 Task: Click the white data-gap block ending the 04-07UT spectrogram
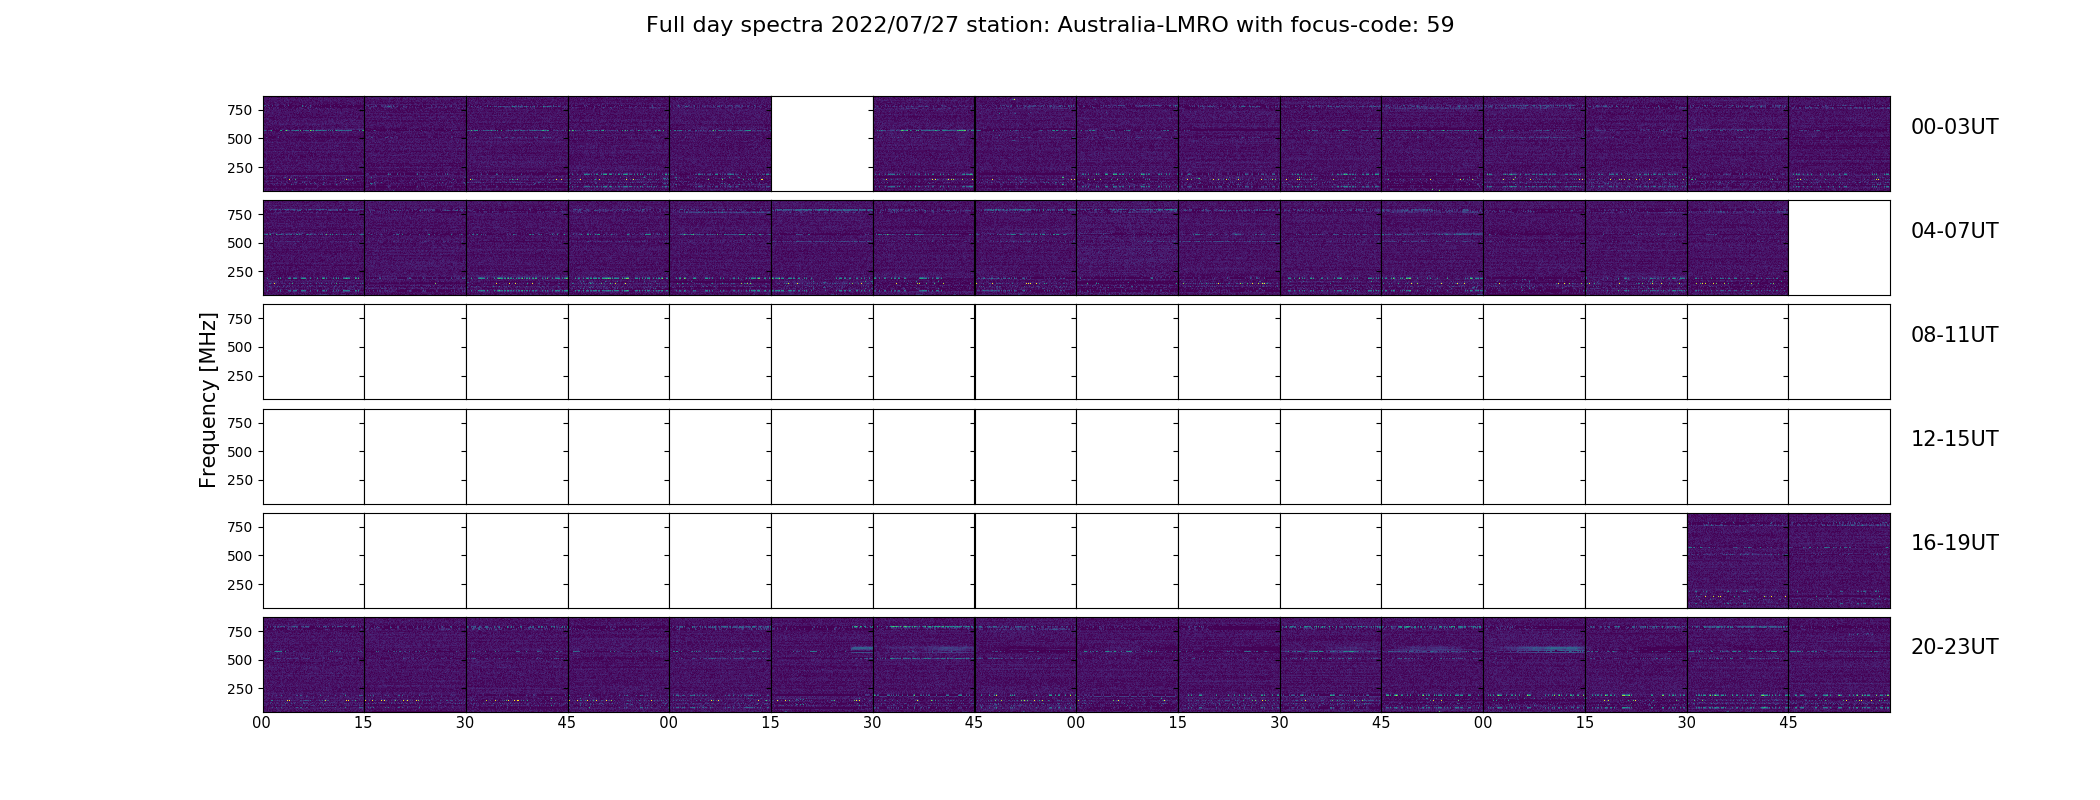click(1839, 248)
